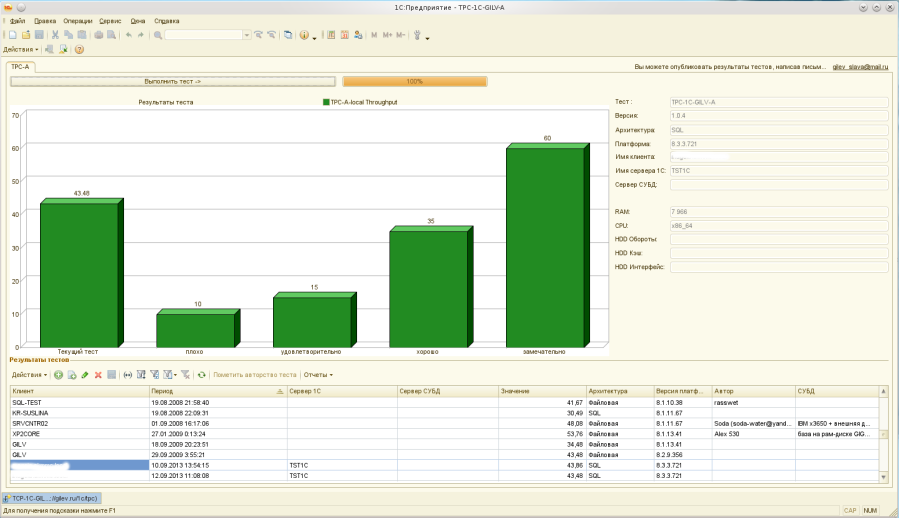Click Пометить авторство теста button

coord(255,375)
